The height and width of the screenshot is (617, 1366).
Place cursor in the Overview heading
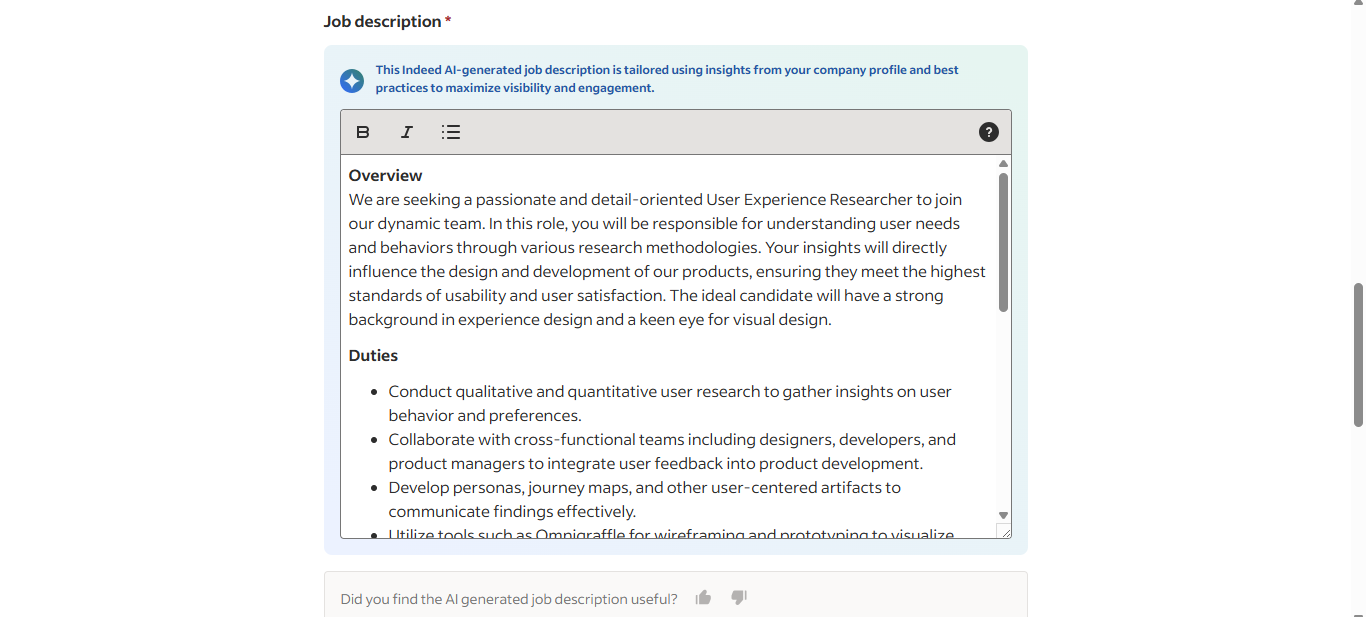point(386,176)
